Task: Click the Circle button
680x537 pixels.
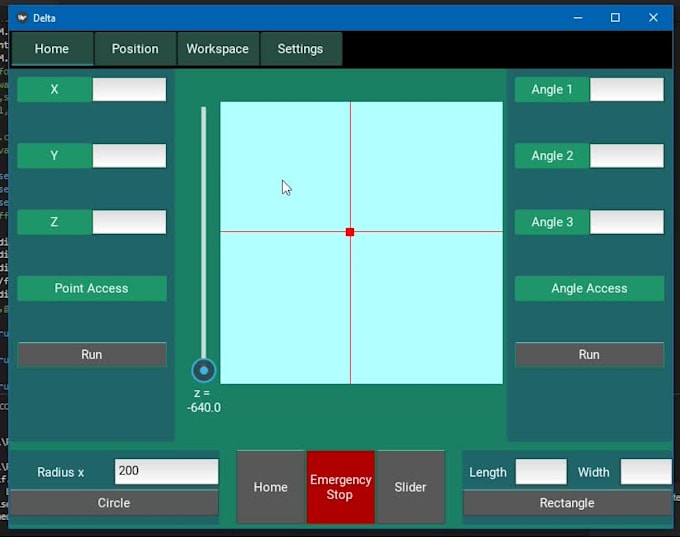Action: click(114, 503)
